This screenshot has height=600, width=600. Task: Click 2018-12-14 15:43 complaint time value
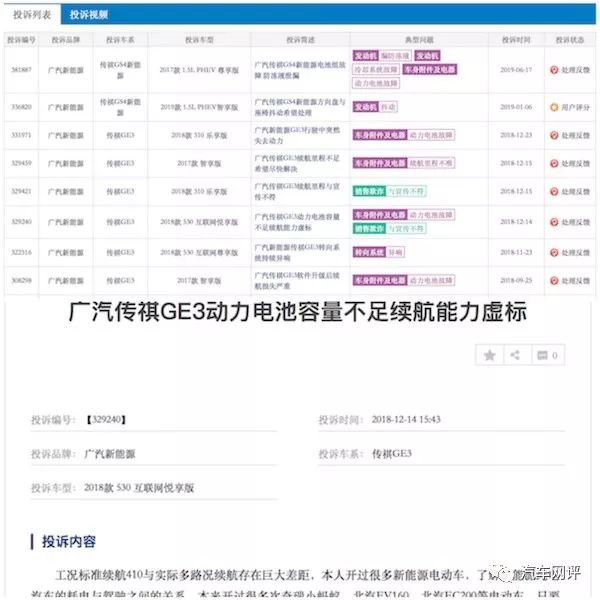tap(406, 420)
